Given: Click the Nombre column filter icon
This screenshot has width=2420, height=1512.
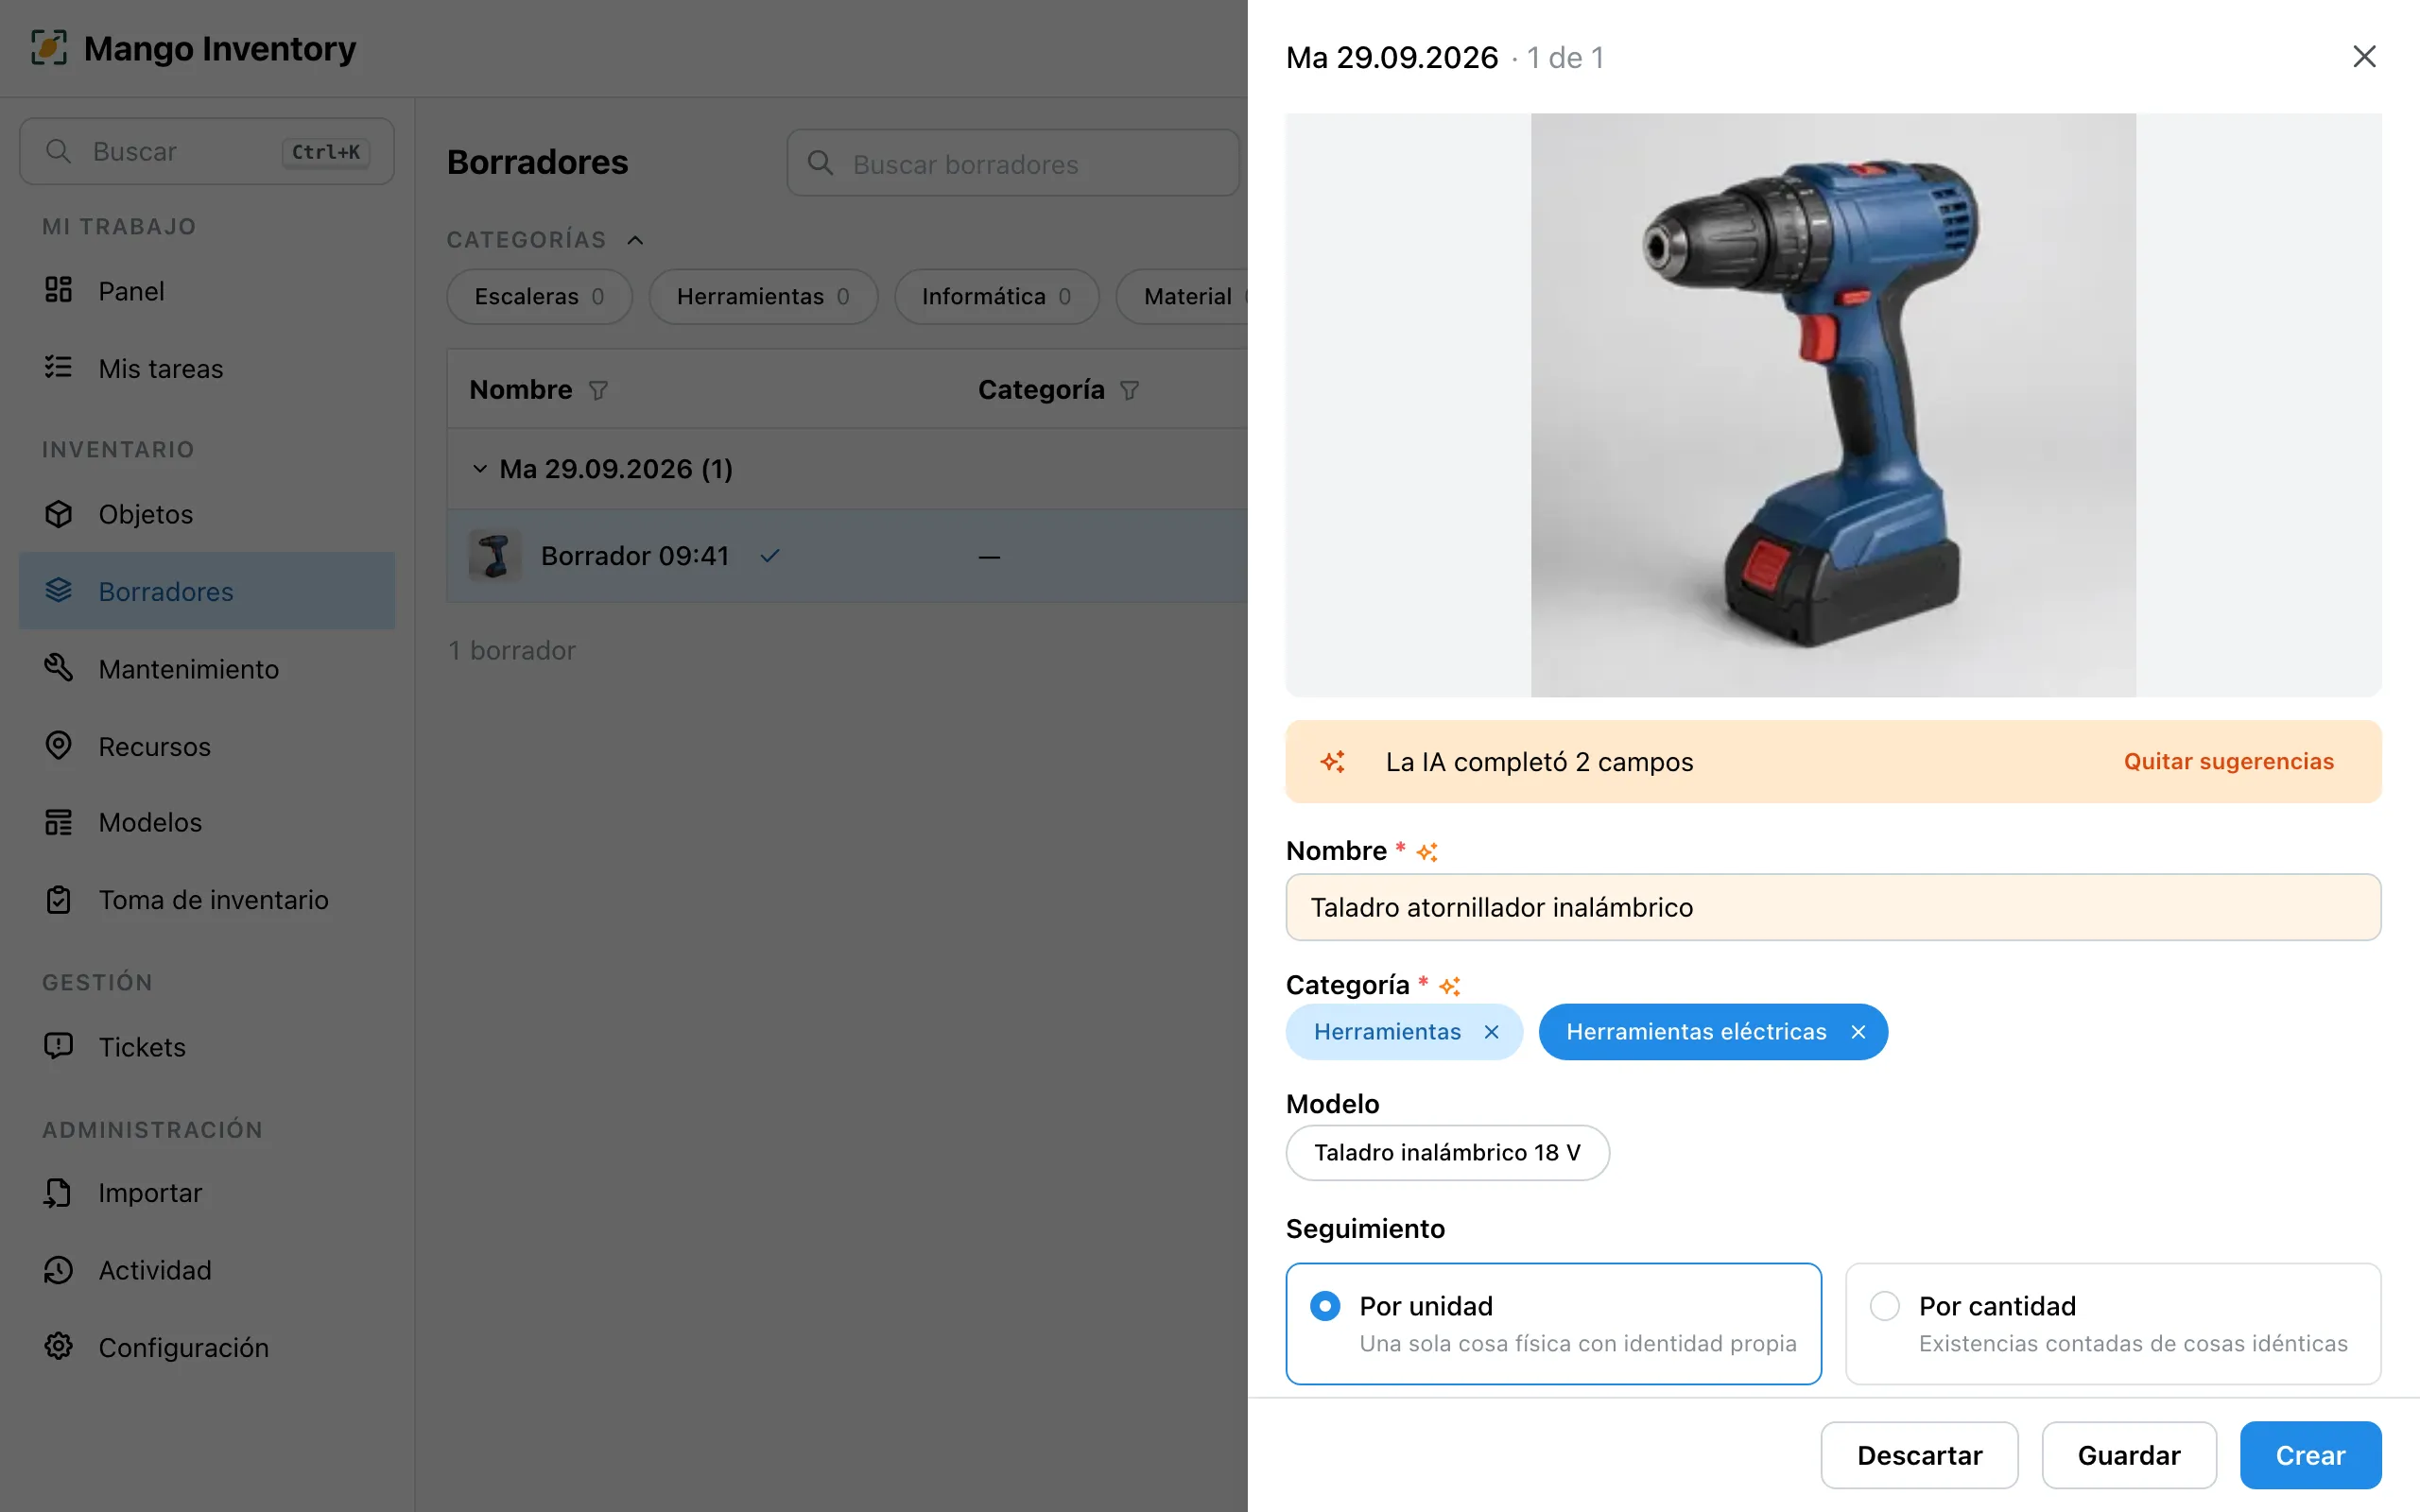Looking at the screenshot, I should [598, 390].
